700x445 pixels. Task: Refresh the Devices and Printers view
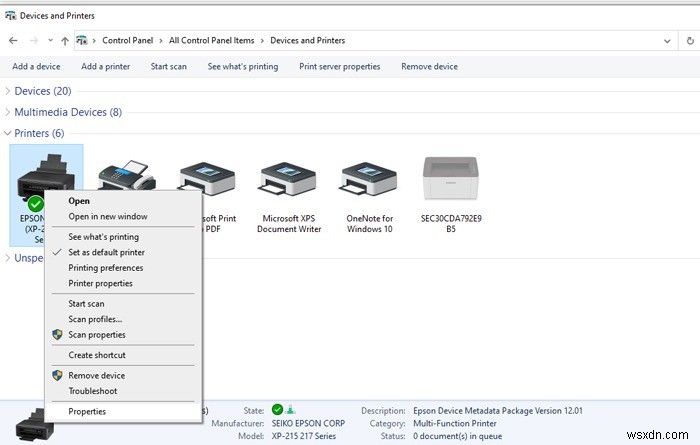click(x=689, y=41)
